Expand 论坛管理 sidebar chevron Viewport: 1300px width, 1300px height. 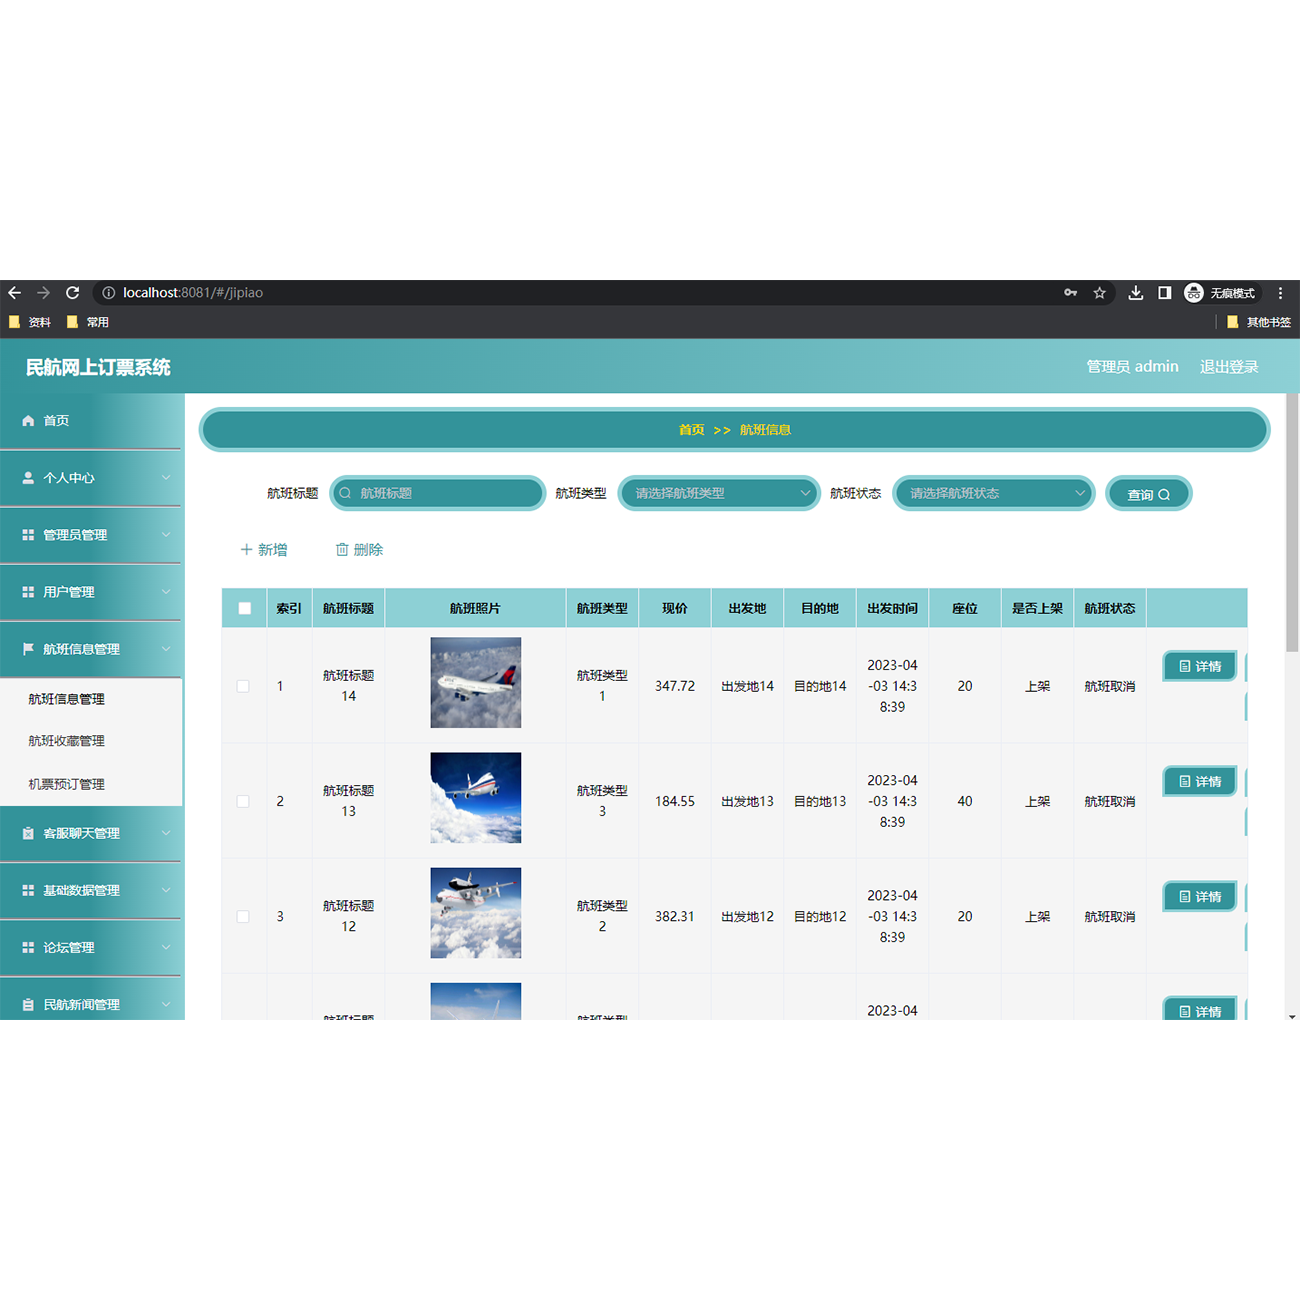coord(166,947)
